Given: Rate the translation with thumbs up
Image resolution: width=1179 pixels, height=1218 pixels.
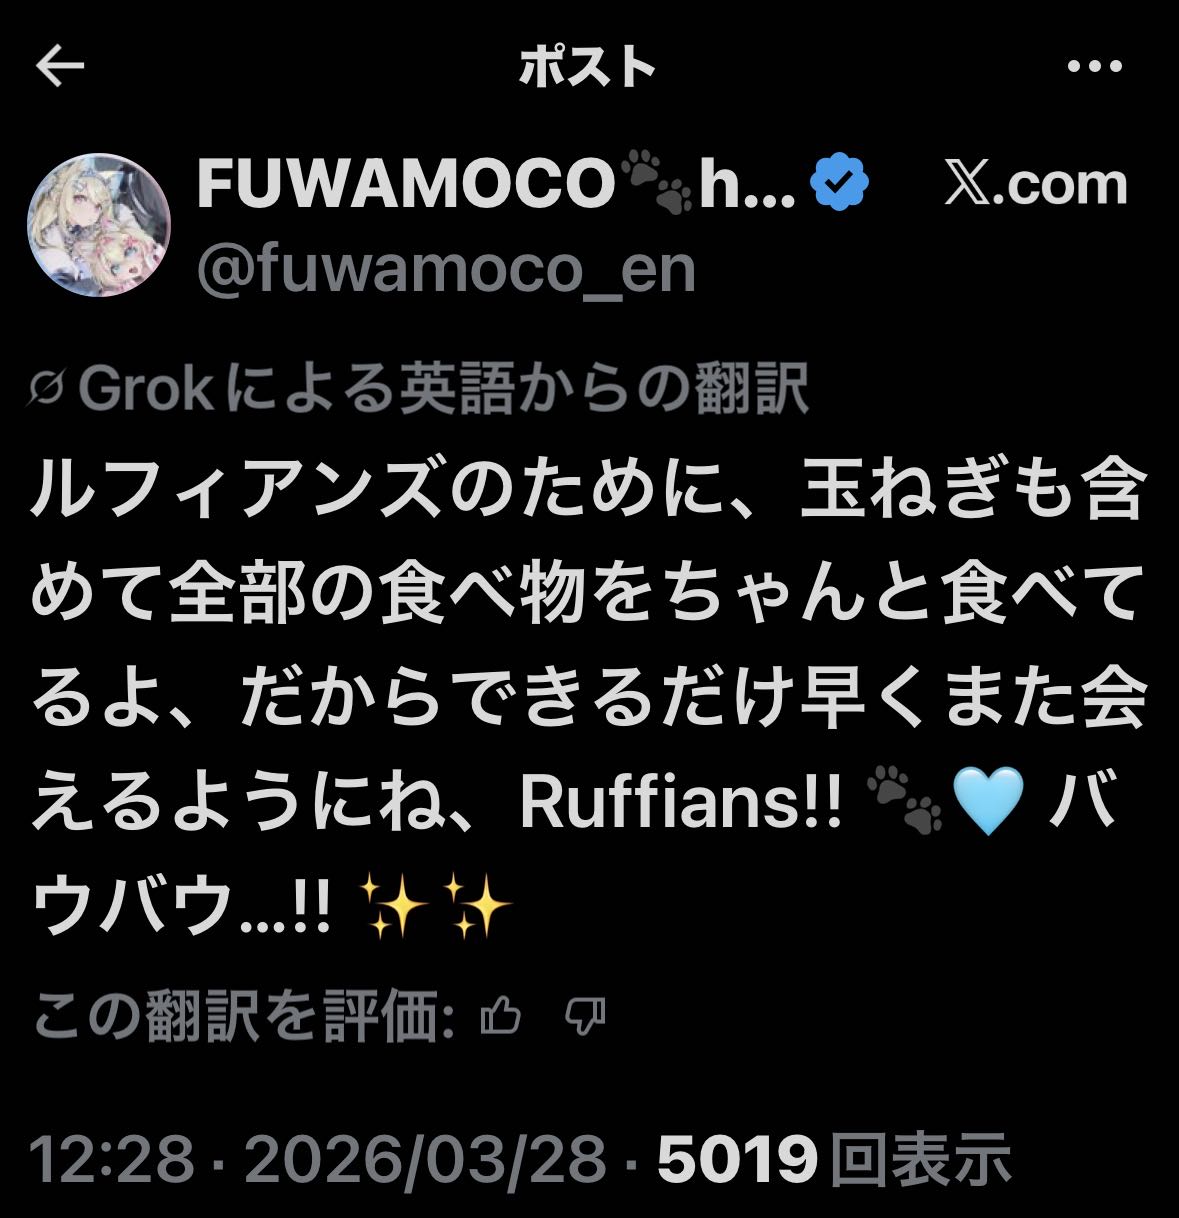Looking at the screenshot, I should pyautogui.click(x=501, y=1017).
